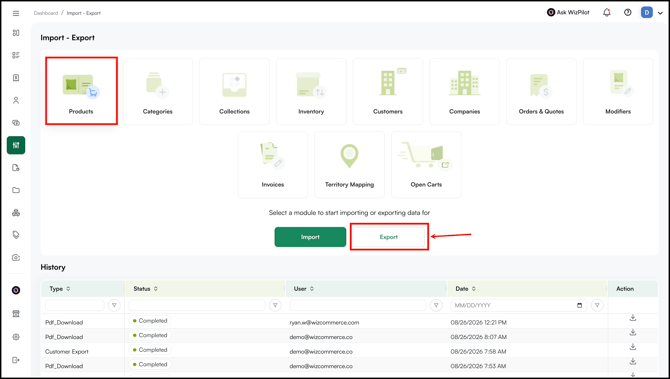
Task: Select the Inventory module card
Action: click(311, 91)
